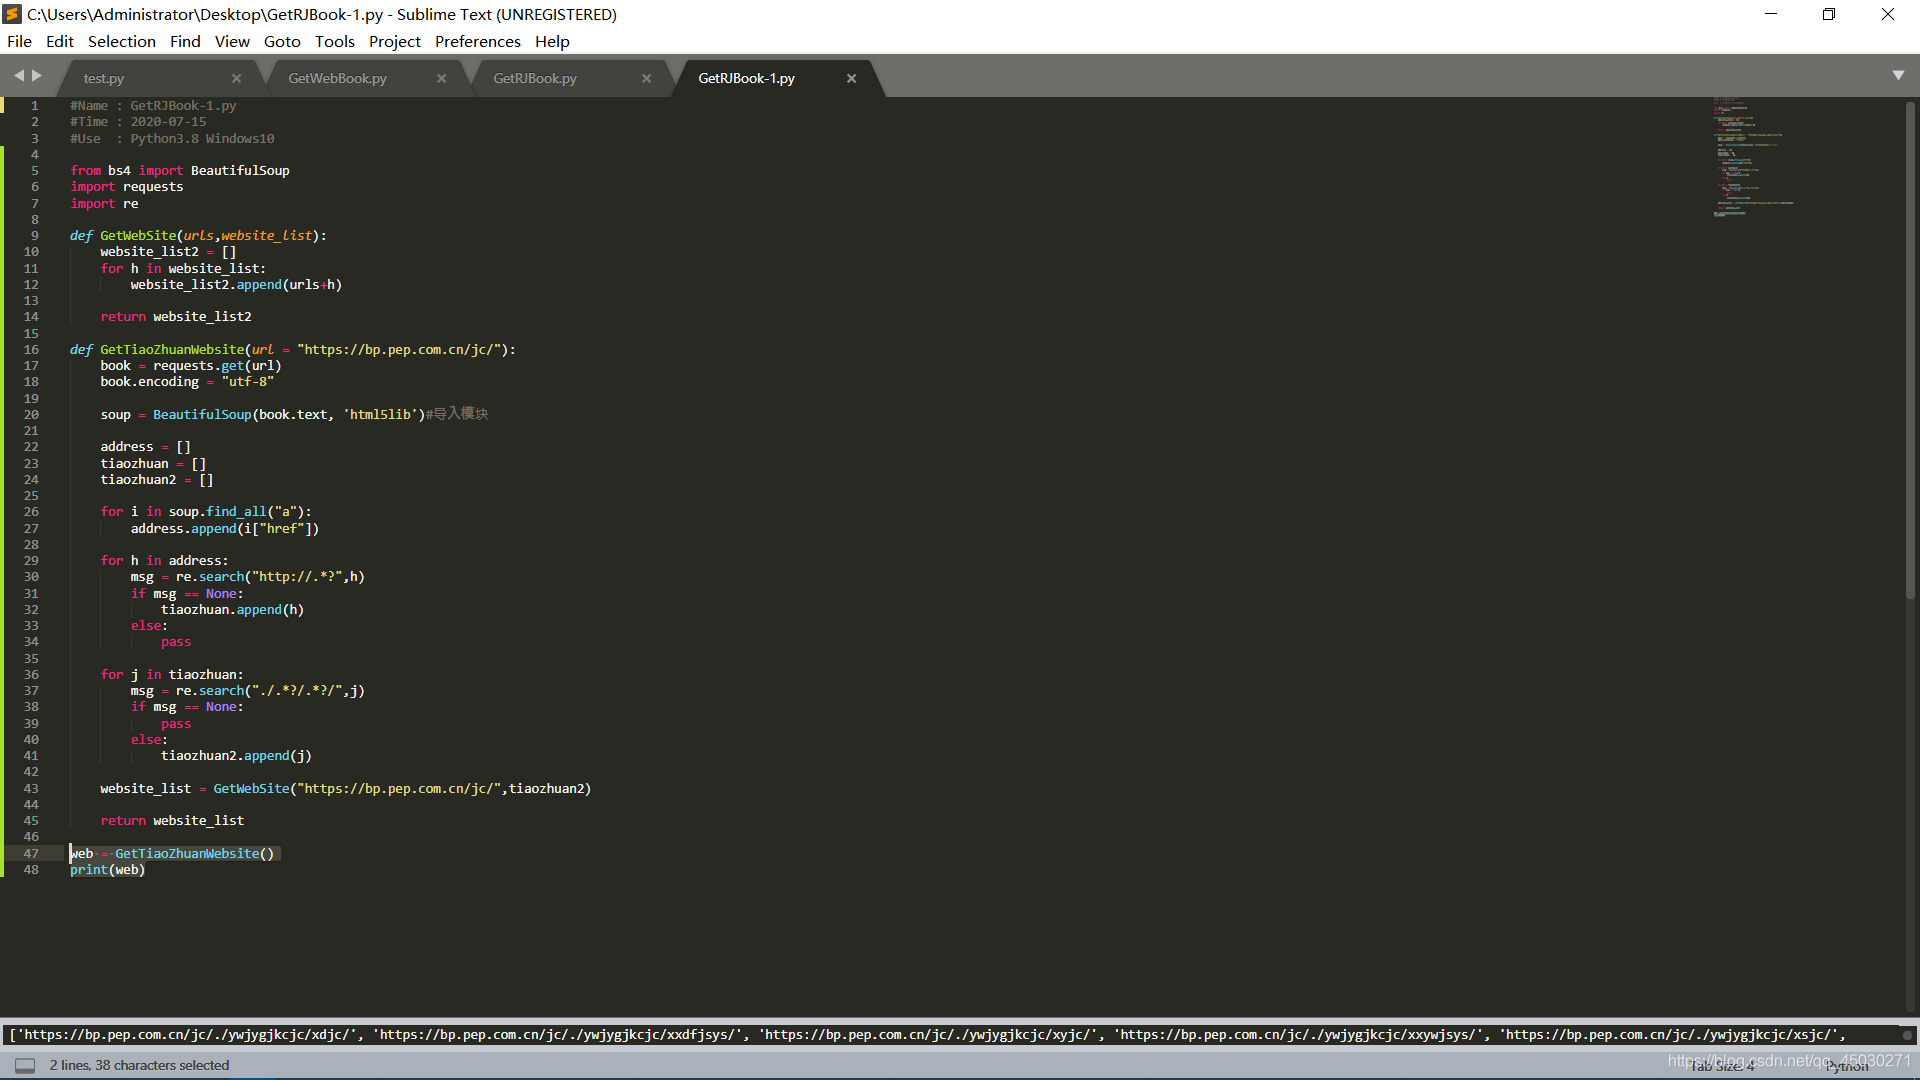Open the View menu
1920x1080 pixels.
click(x=232, y=41)
